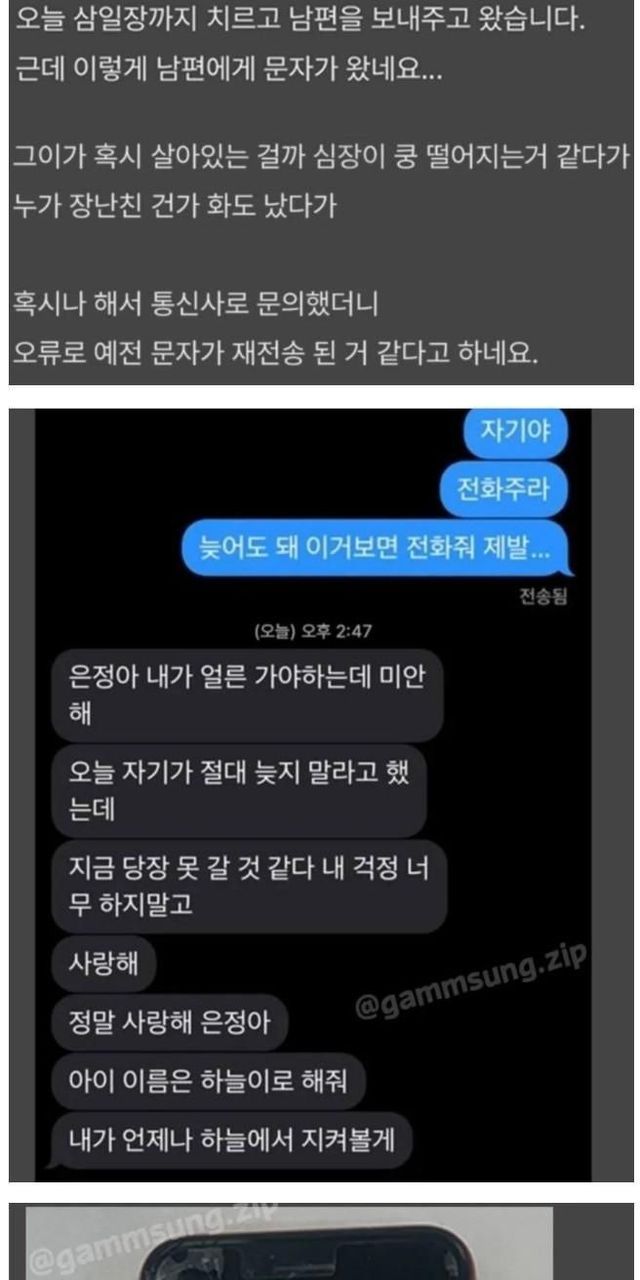Click the '전송됨' delivery status label
Viewport: 640px width, 1280px height.
(x=543, y=598)
